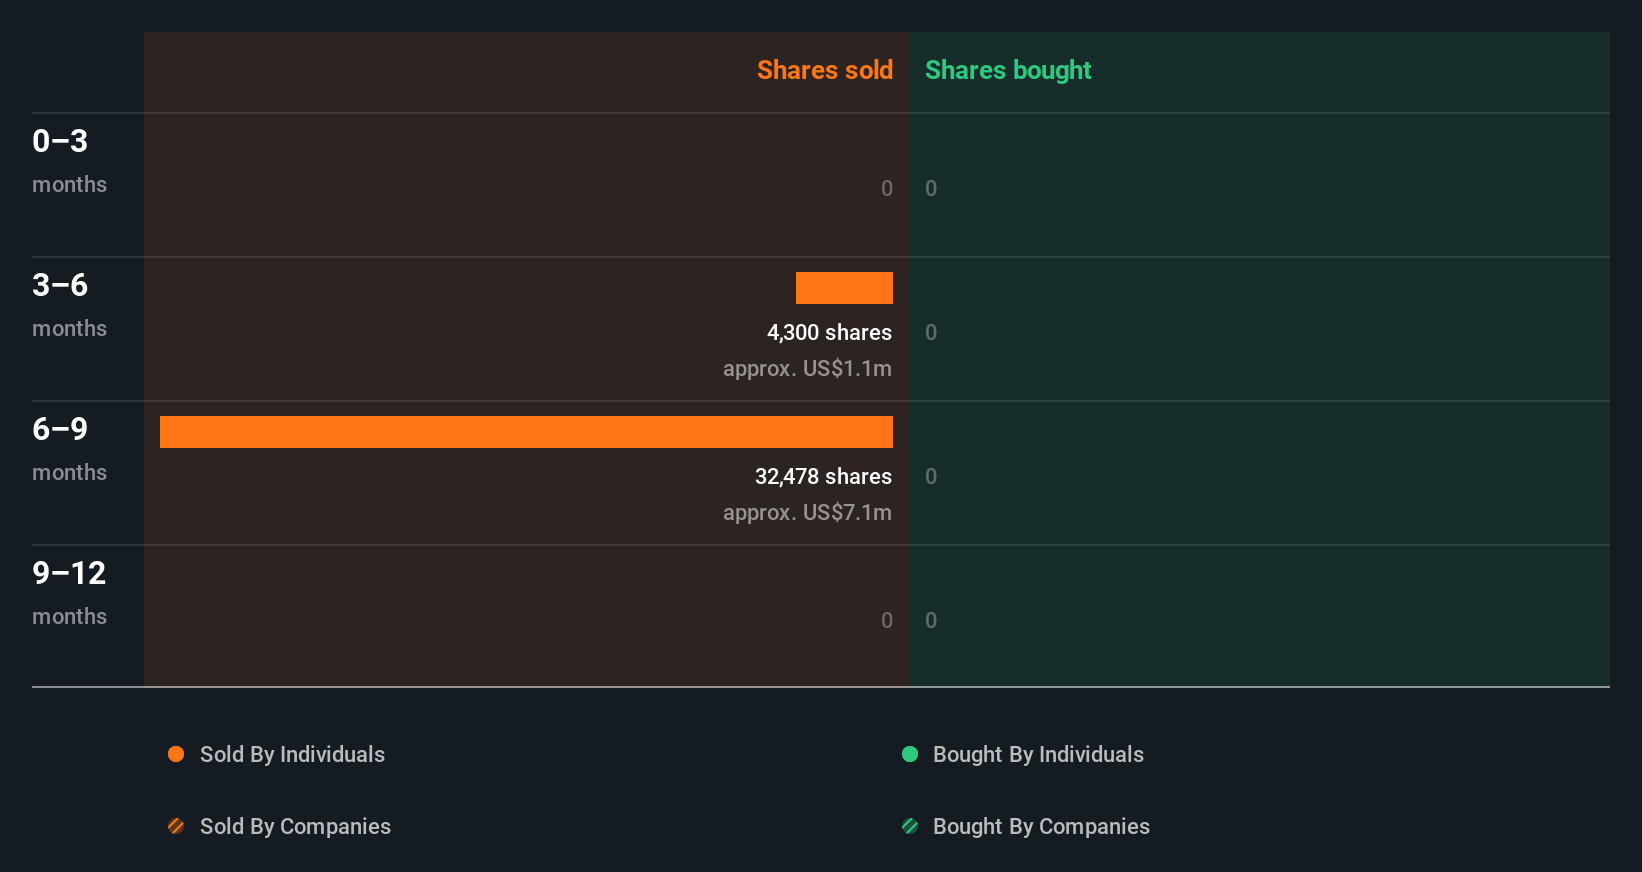This screenshot has width=1642, height=872.
Task: Click the 32,478 shares value
Action: [823, 476]
